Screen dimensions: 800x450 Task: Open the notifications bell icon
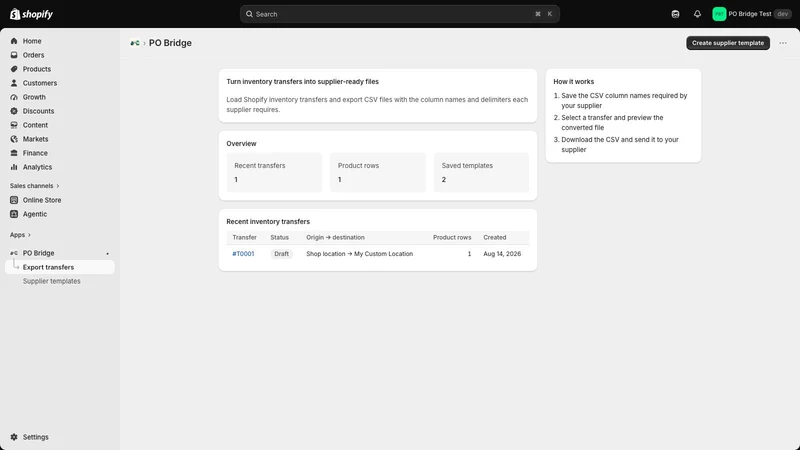(x=697, y=14)
